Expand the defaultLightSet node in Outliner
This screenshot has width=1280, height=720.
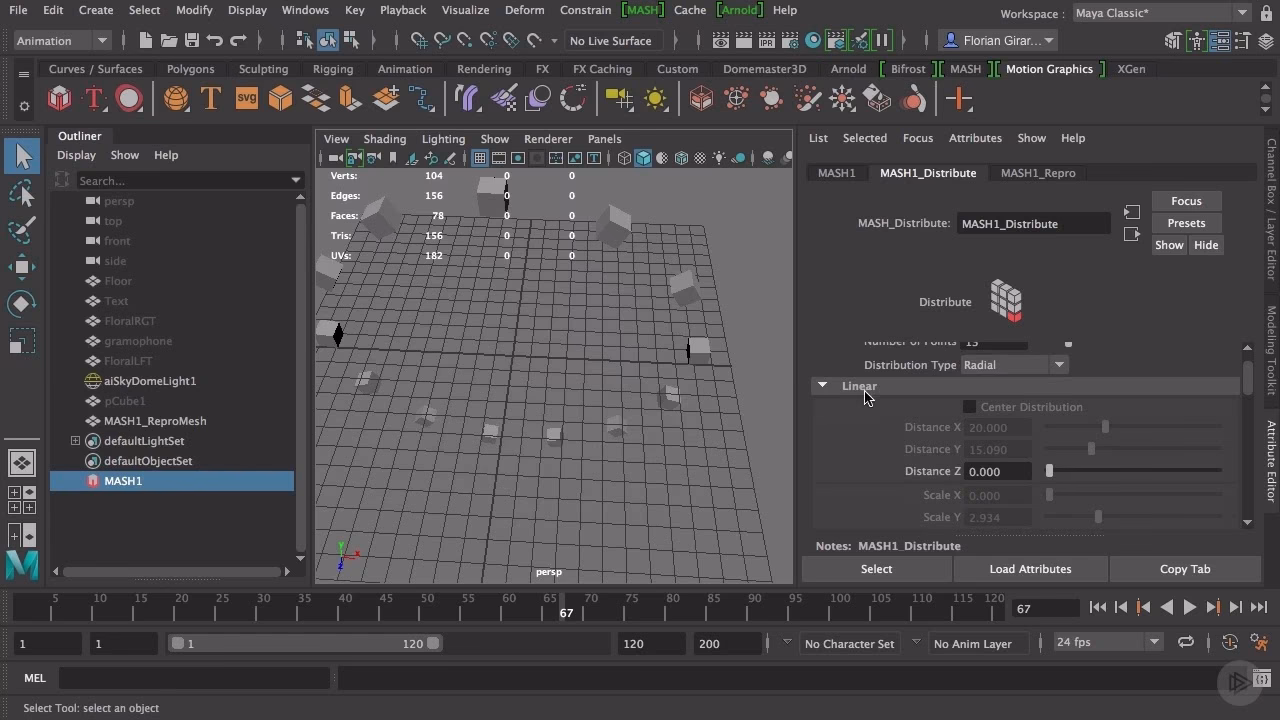pyautogui.click(x=75, y=441)
